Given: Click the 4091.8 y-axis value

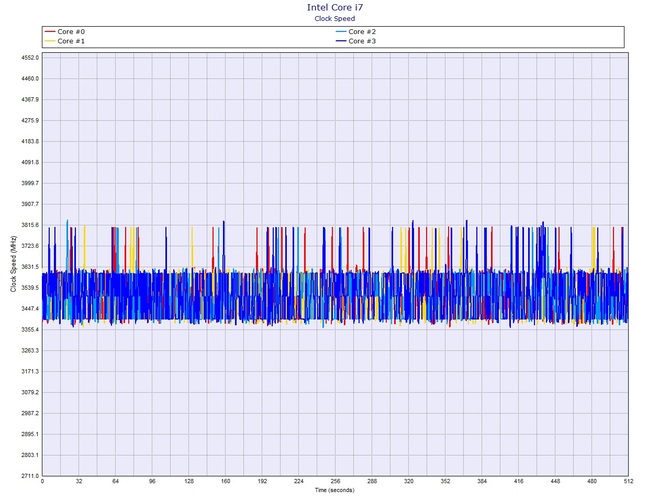Looking at the screenshot, I should pyautogui.click(x=30, y=162).
